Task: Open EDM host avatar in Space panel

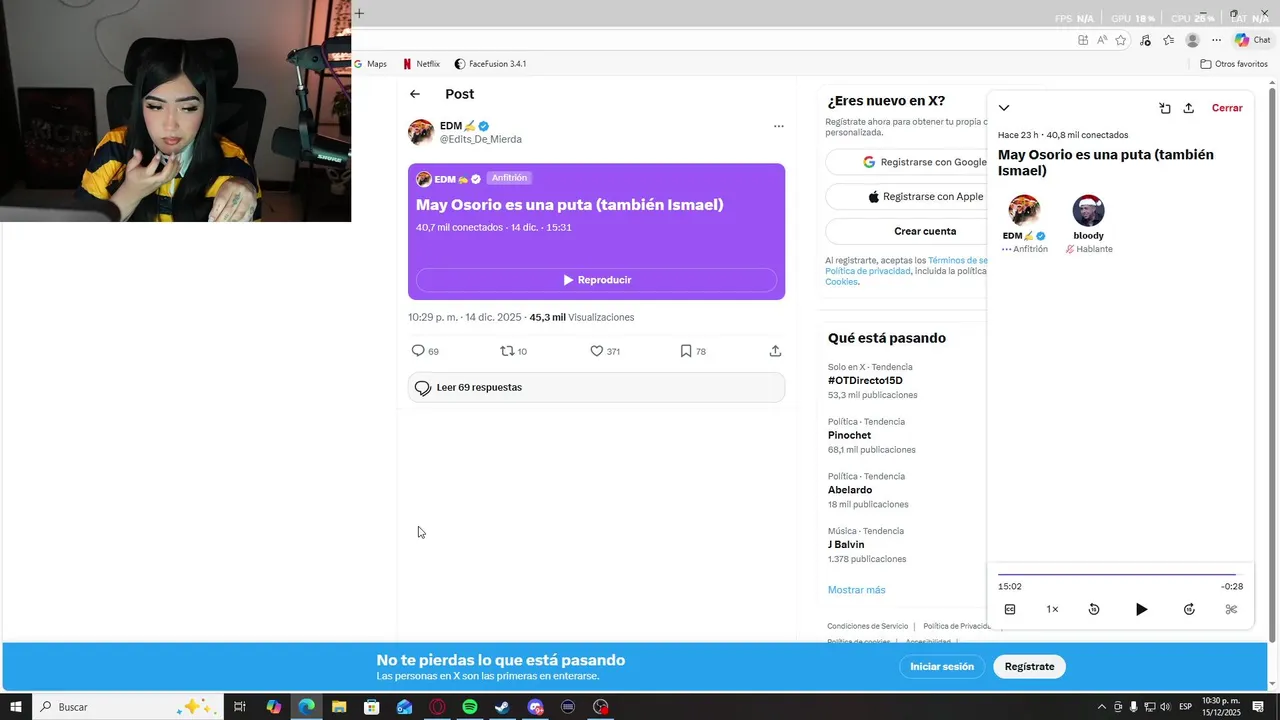Action: (1024, 211)
